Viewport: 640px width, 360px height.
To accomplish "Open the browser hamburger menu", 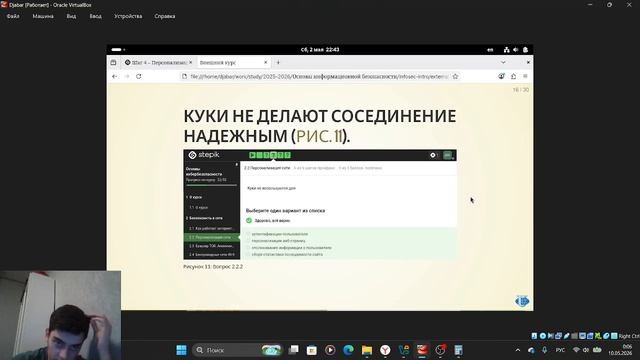I will (525, 76).
